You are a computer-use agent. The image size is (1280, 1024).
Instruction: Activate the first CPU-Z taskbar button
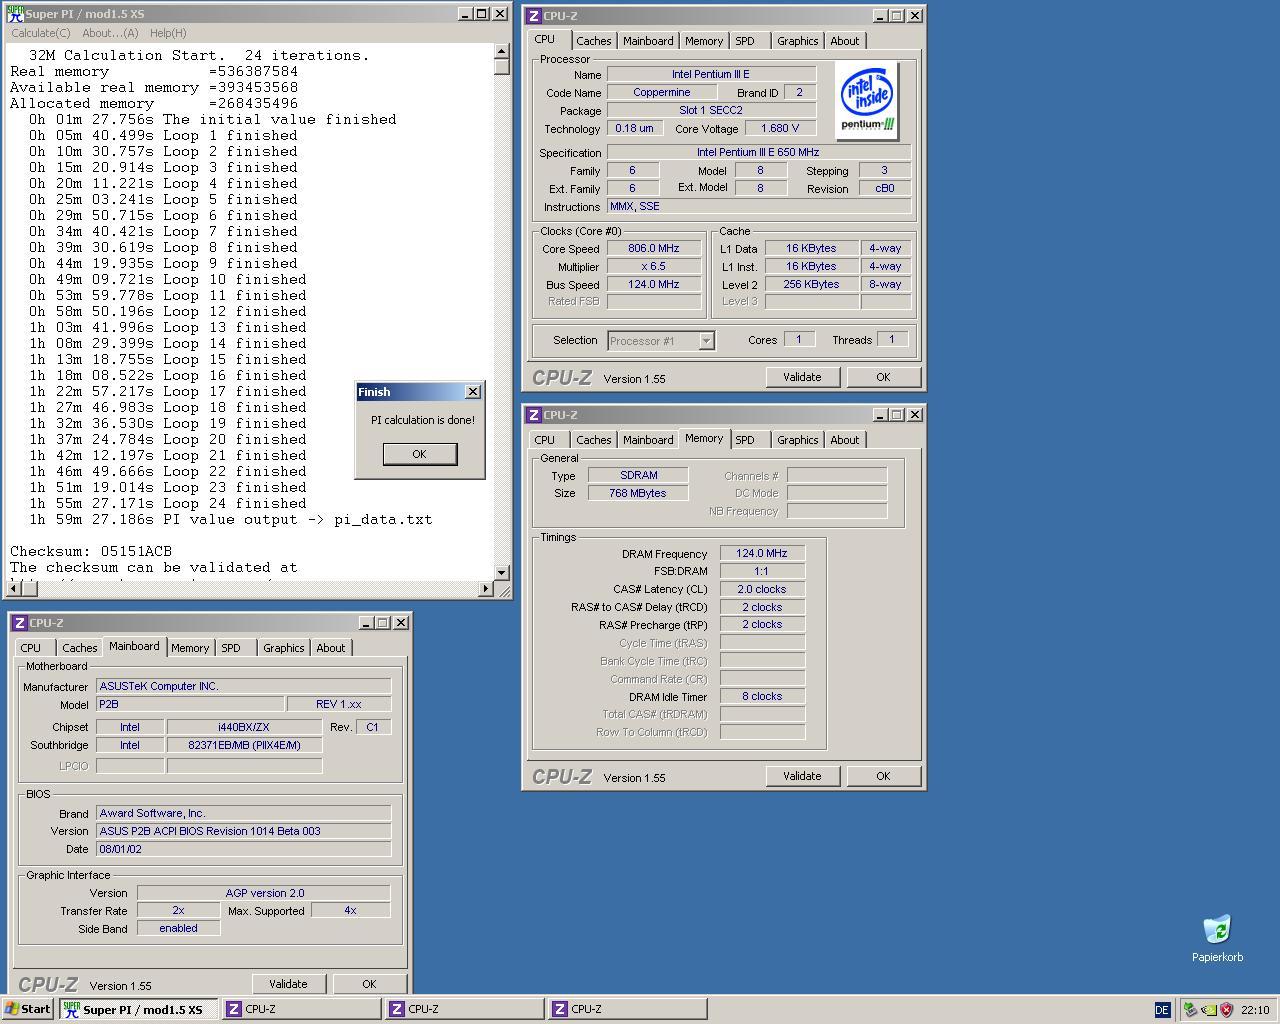coord(301,1009)
